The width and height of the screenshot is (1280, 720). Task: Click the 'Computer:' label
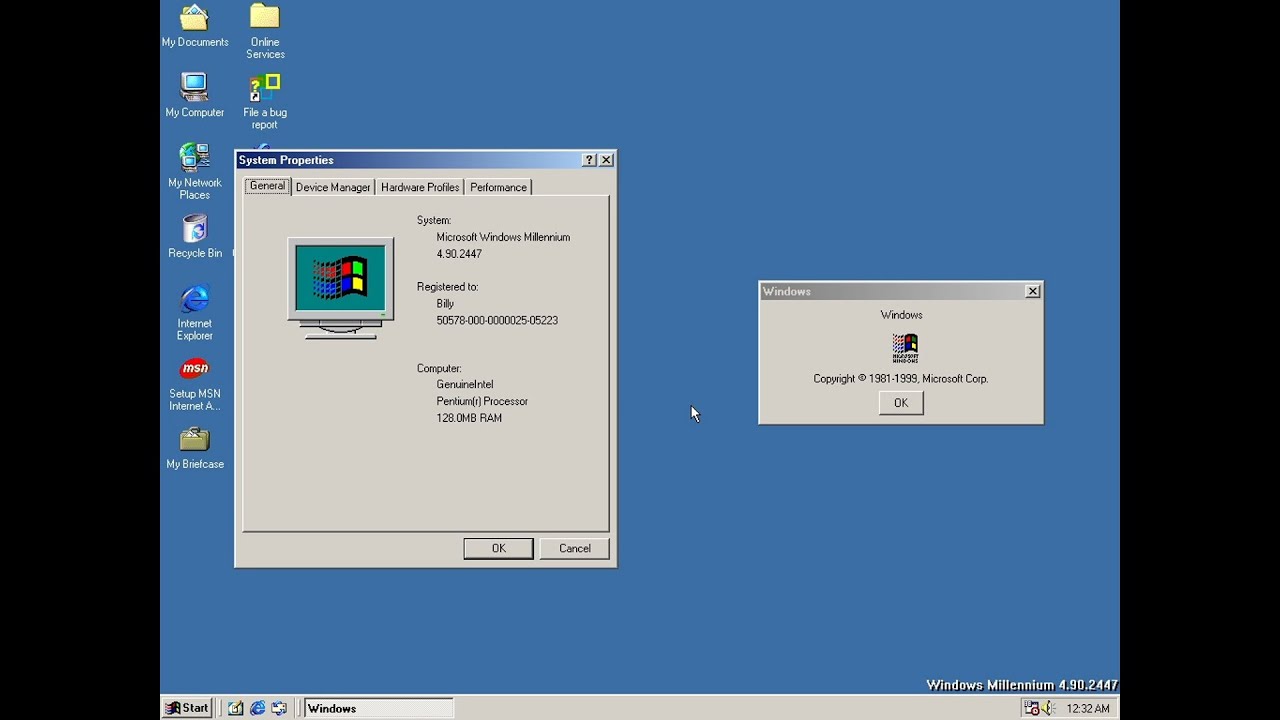point(439,368)
